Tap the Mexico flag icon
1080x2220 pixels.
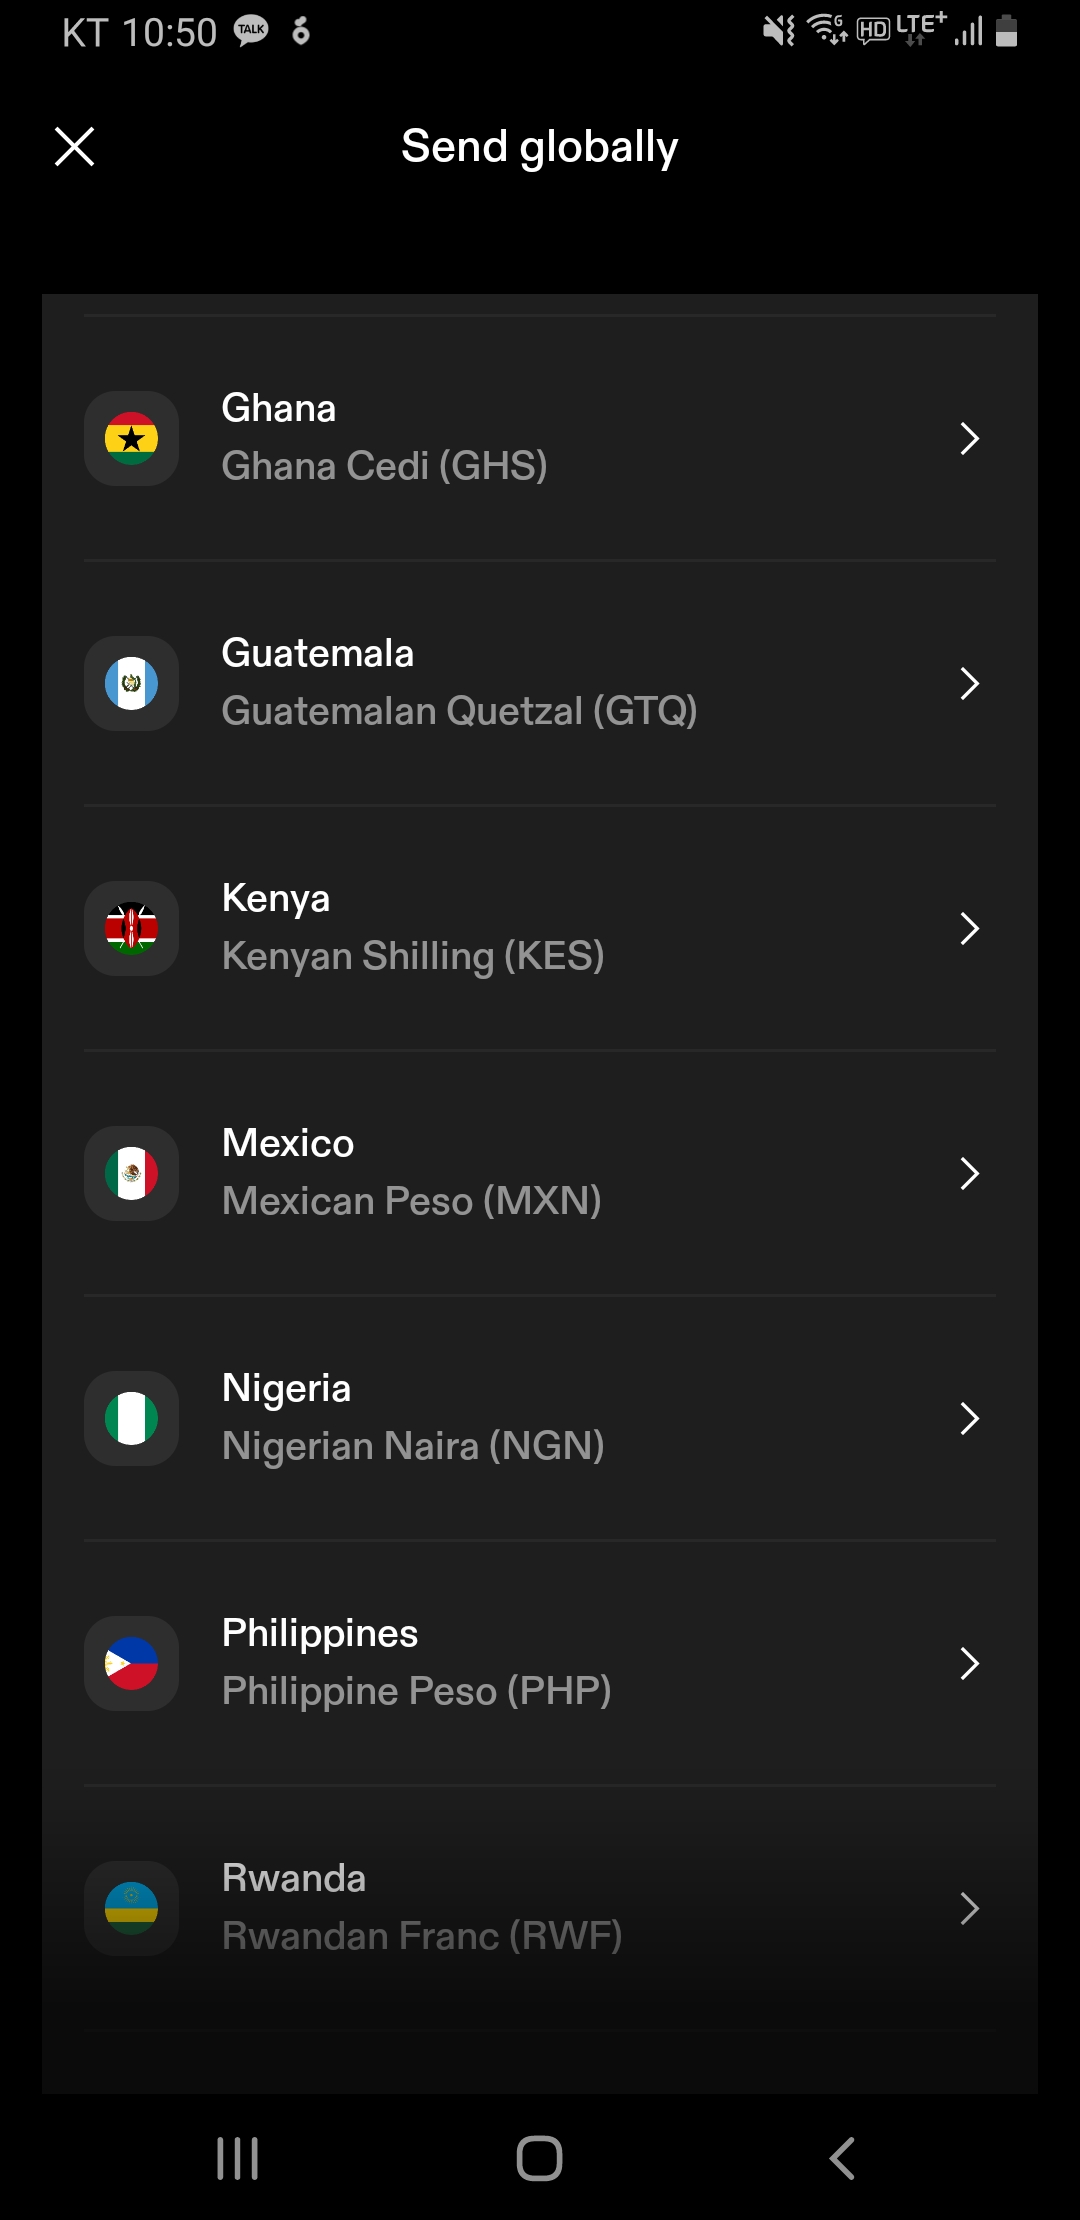click(131, 1173)
